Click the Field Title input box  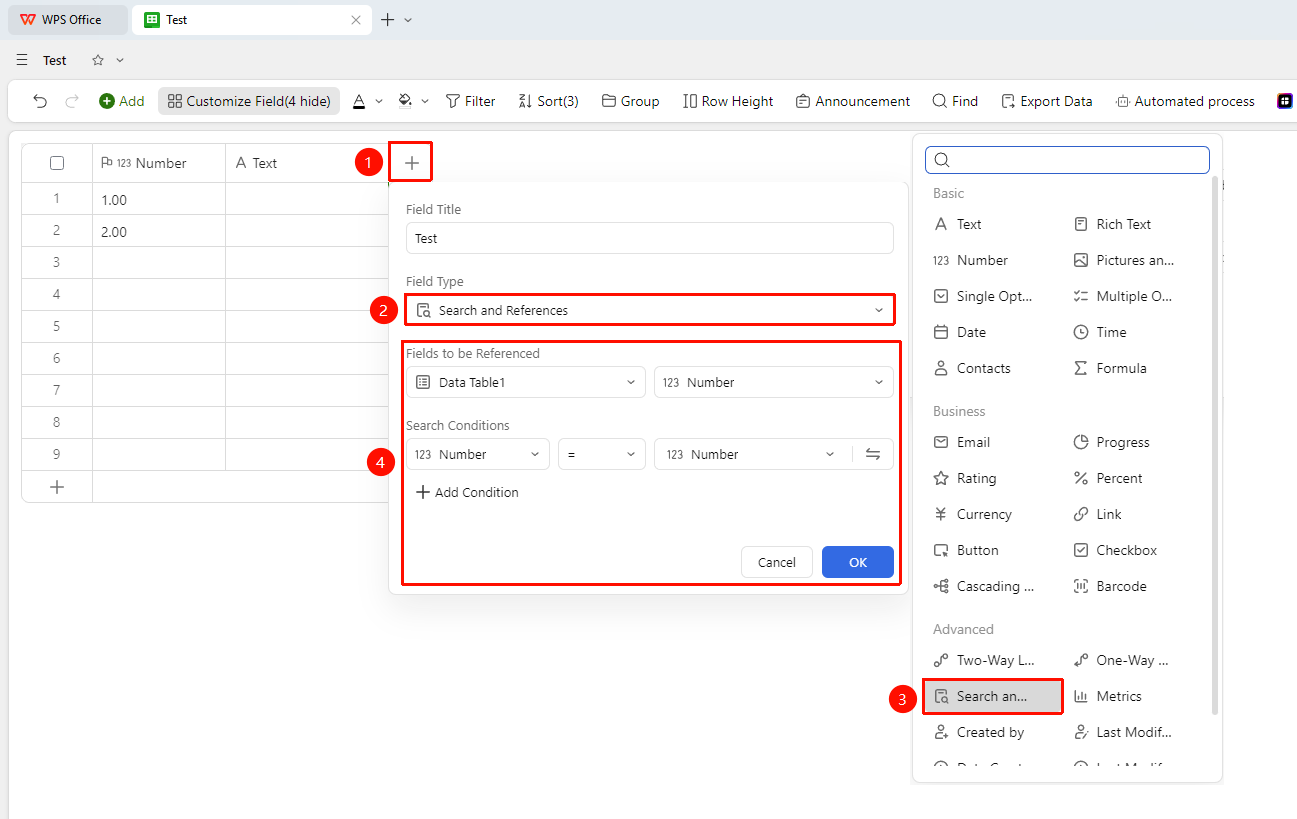click(x=650, y=238)
